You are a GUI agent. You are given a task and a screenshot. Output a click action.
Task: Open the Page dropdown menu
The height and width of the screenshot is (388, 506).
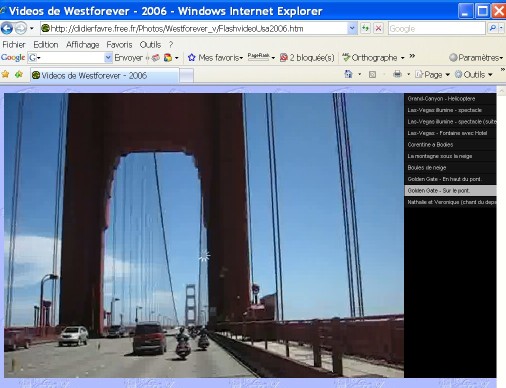[432, 74]
